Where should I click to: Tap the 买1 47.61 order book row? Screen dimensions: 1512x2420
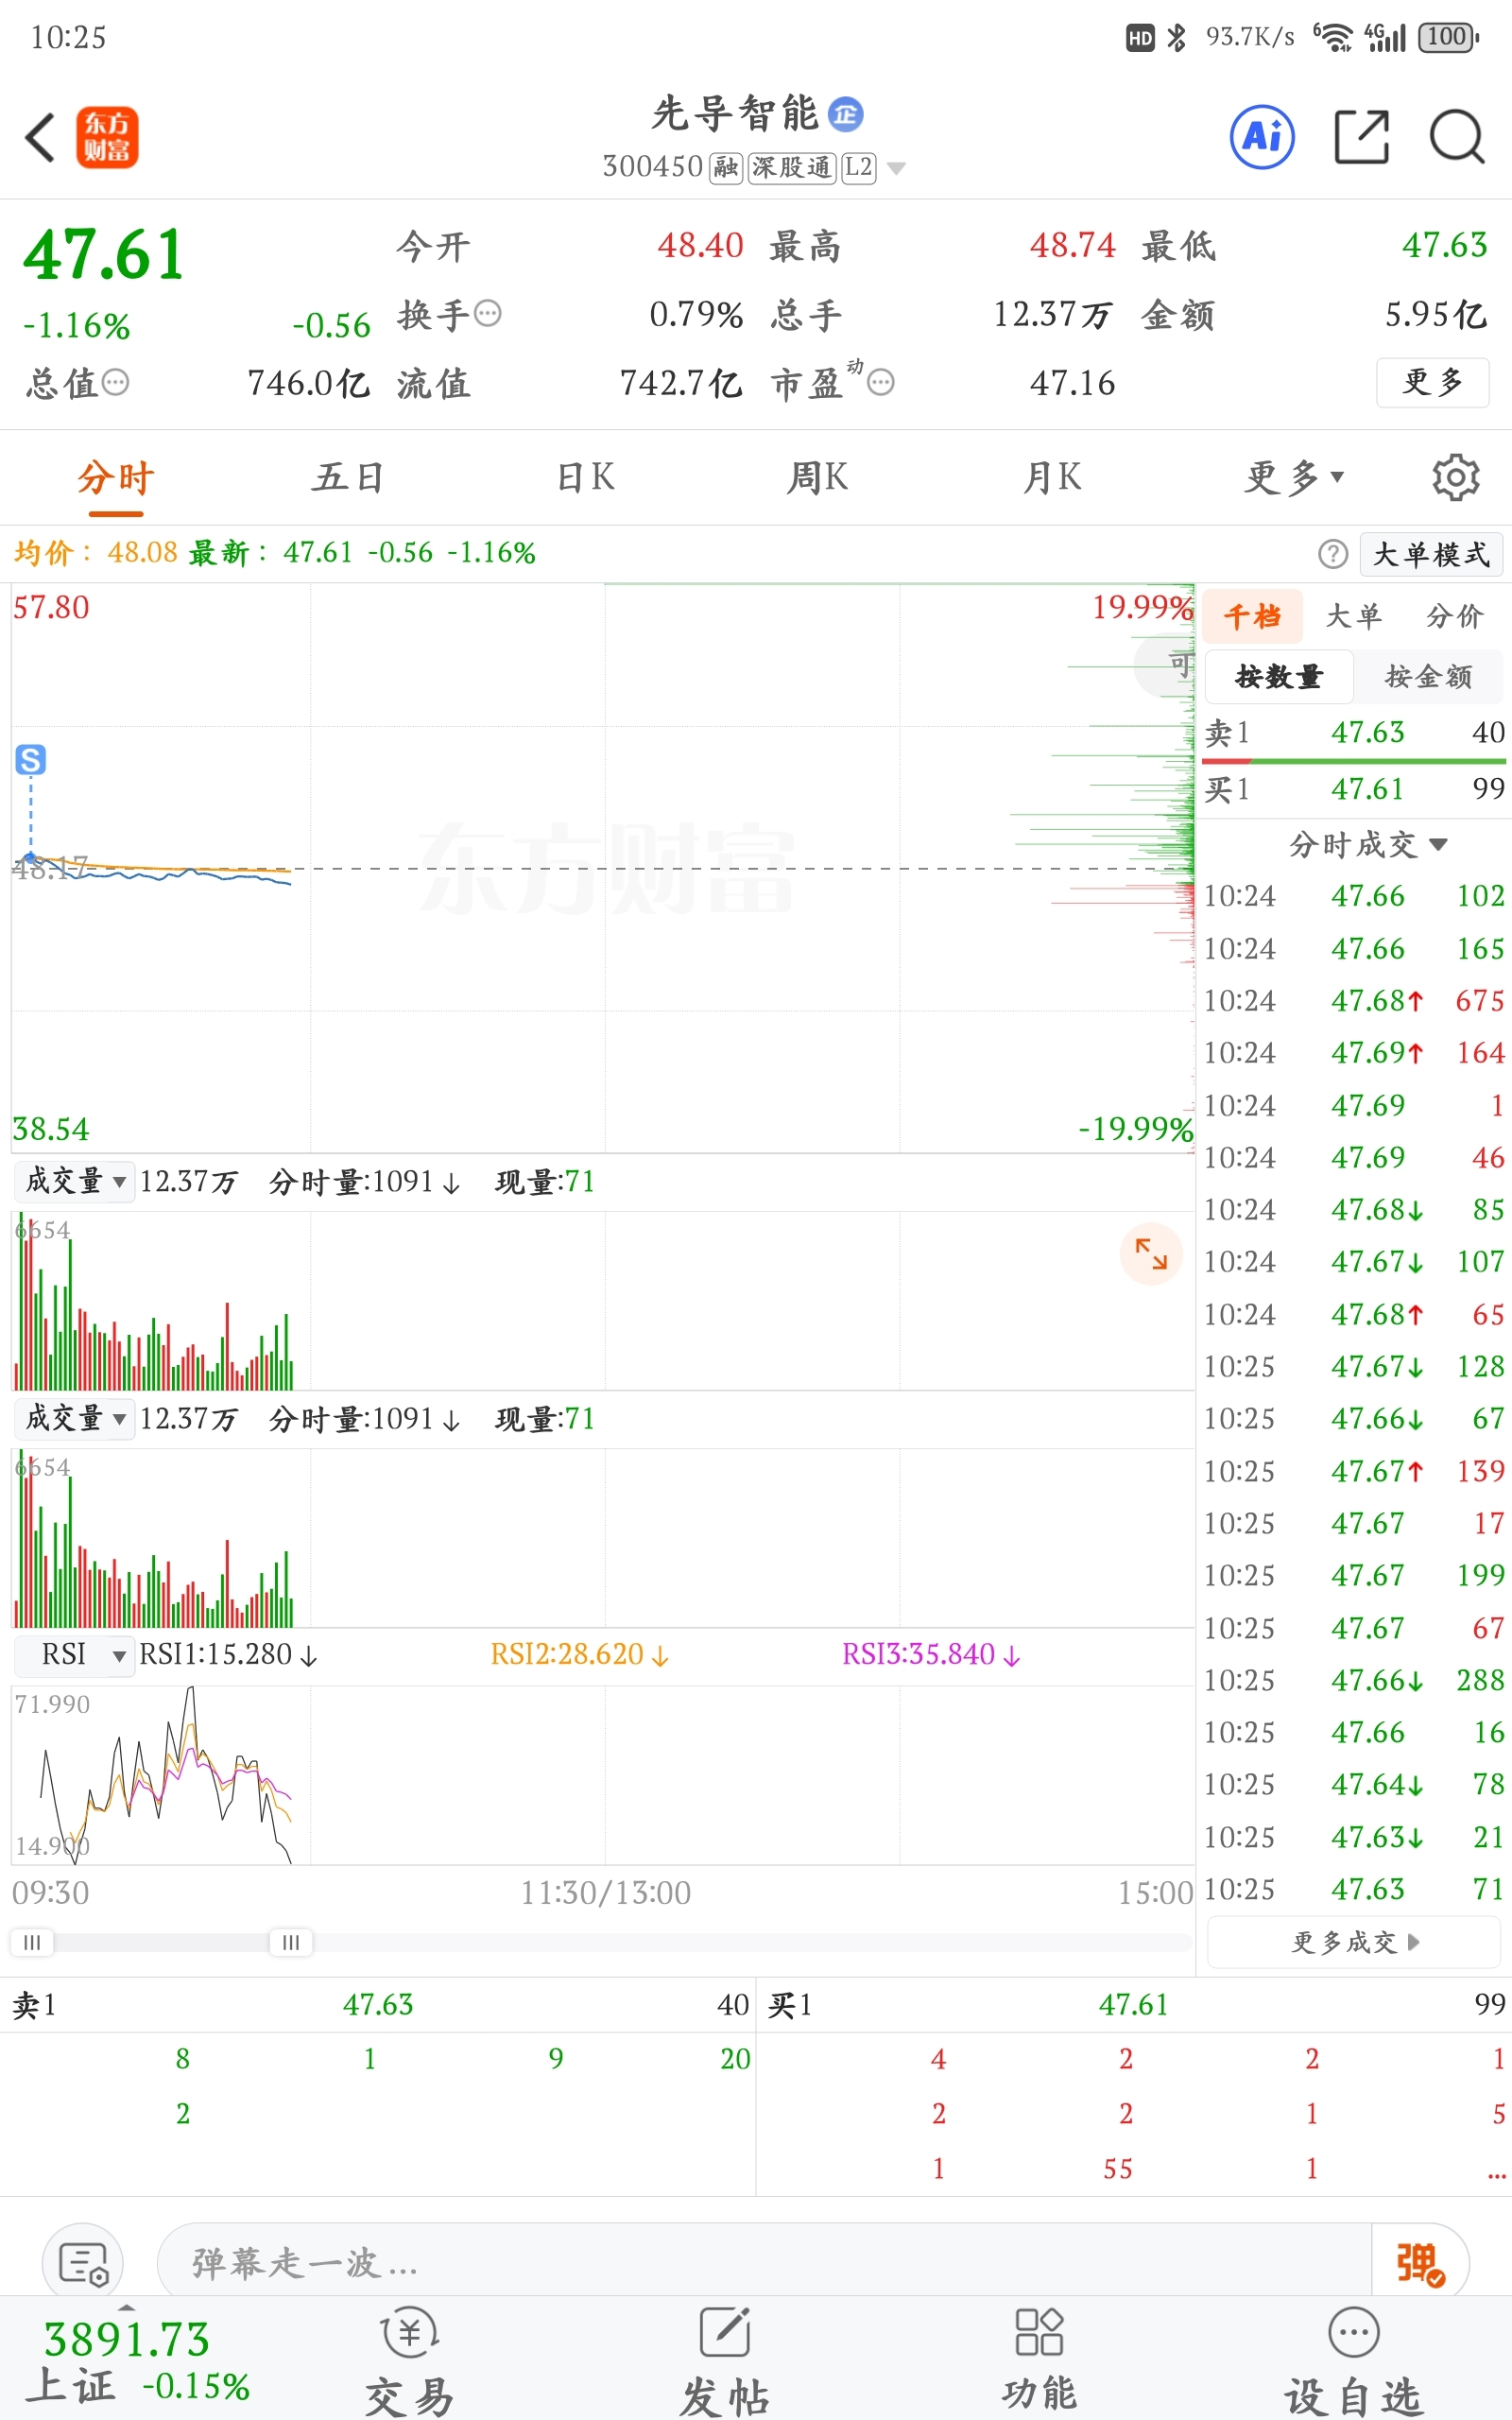(1354, 790)
